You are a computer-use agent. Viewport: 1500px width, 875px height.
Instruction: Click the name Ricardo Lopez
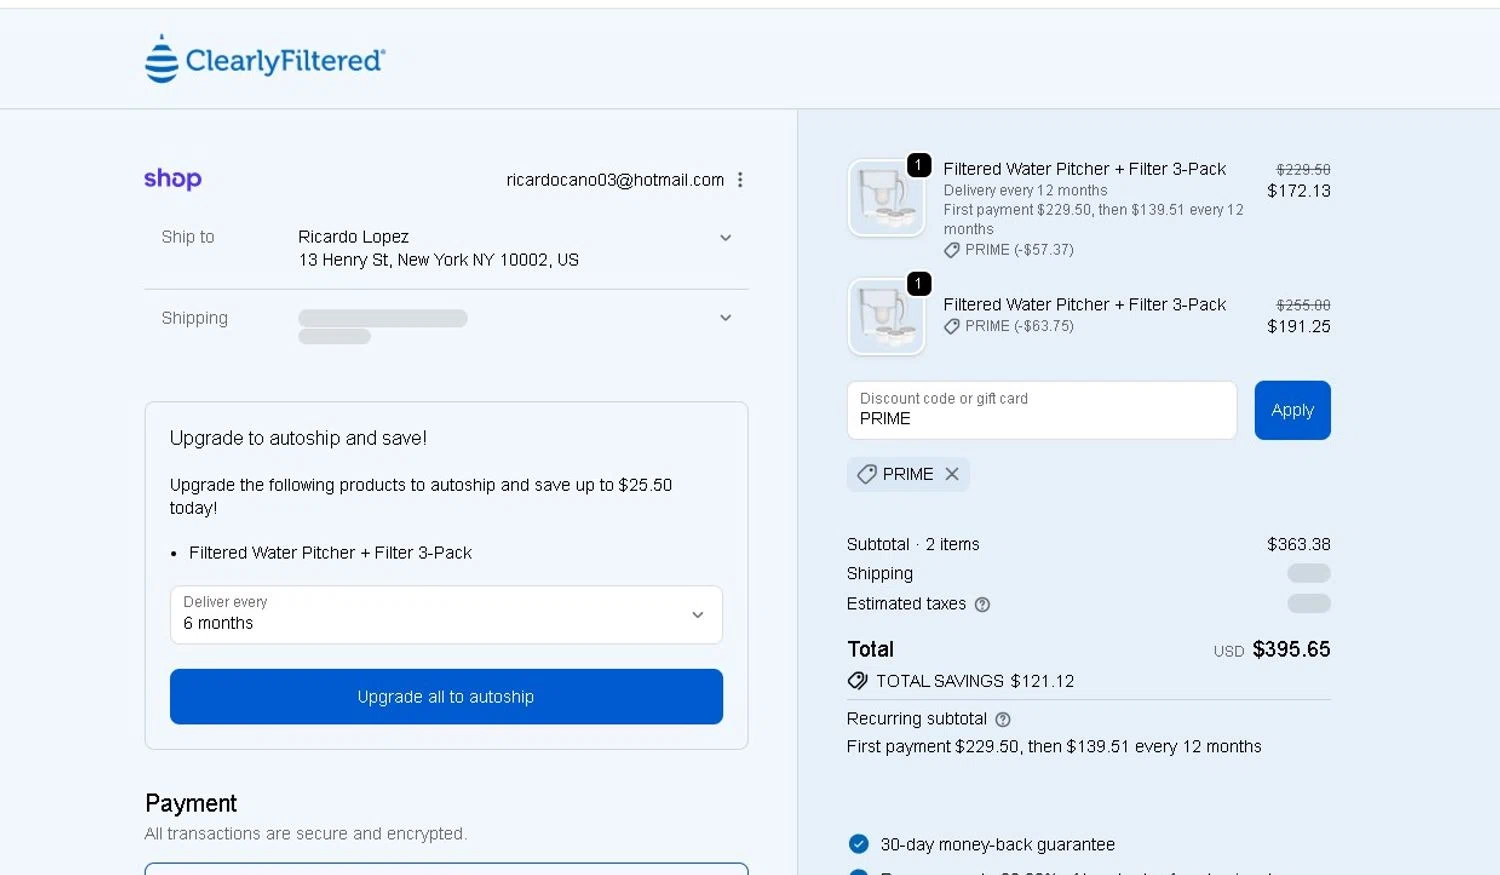point(353,237)
